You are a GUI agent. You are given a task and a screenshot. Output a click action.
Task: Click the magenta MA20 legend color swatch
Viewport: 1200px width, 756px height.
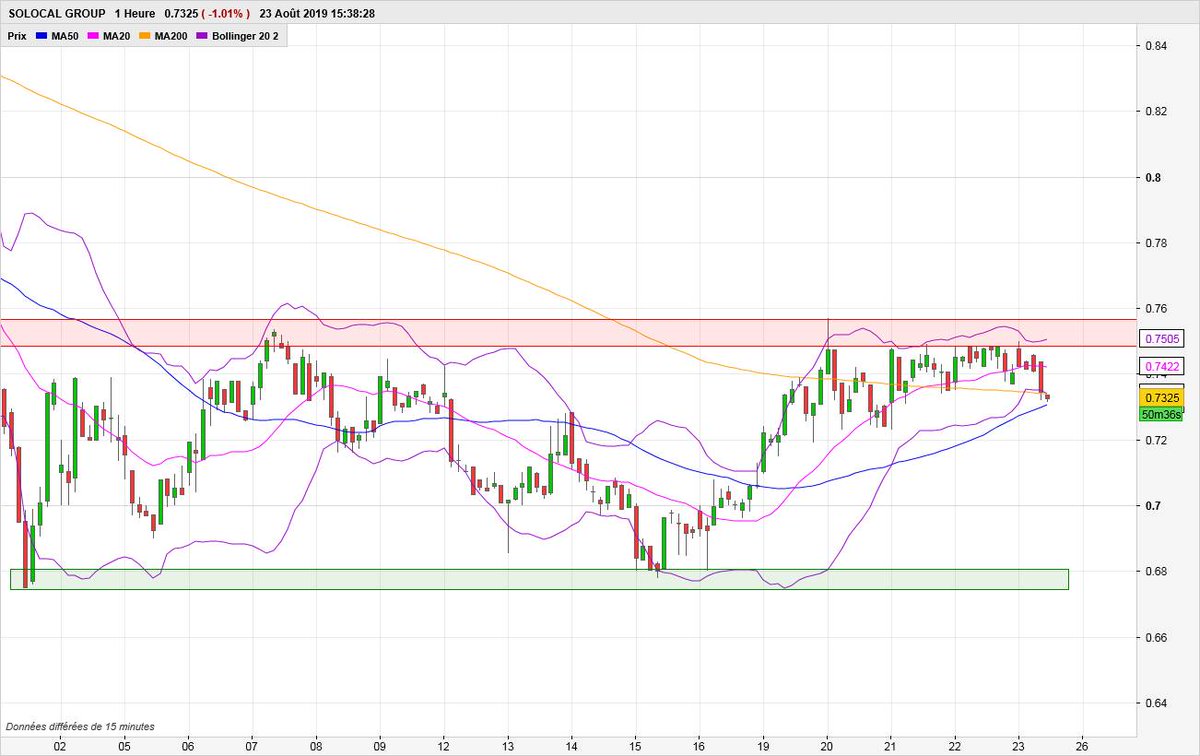tap(95, 34)
